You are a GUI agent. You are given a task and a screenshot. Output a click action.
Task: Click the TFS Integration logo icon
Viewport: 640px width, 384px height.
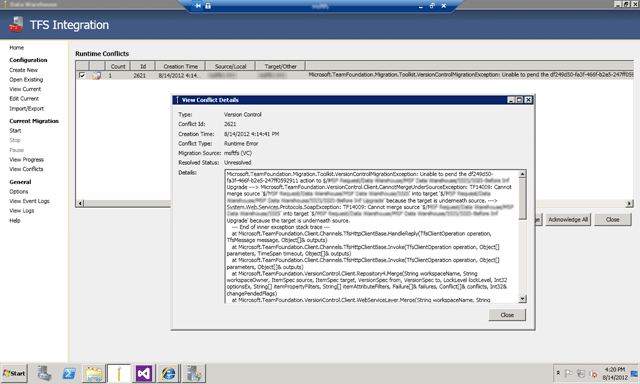coord(16,24)
